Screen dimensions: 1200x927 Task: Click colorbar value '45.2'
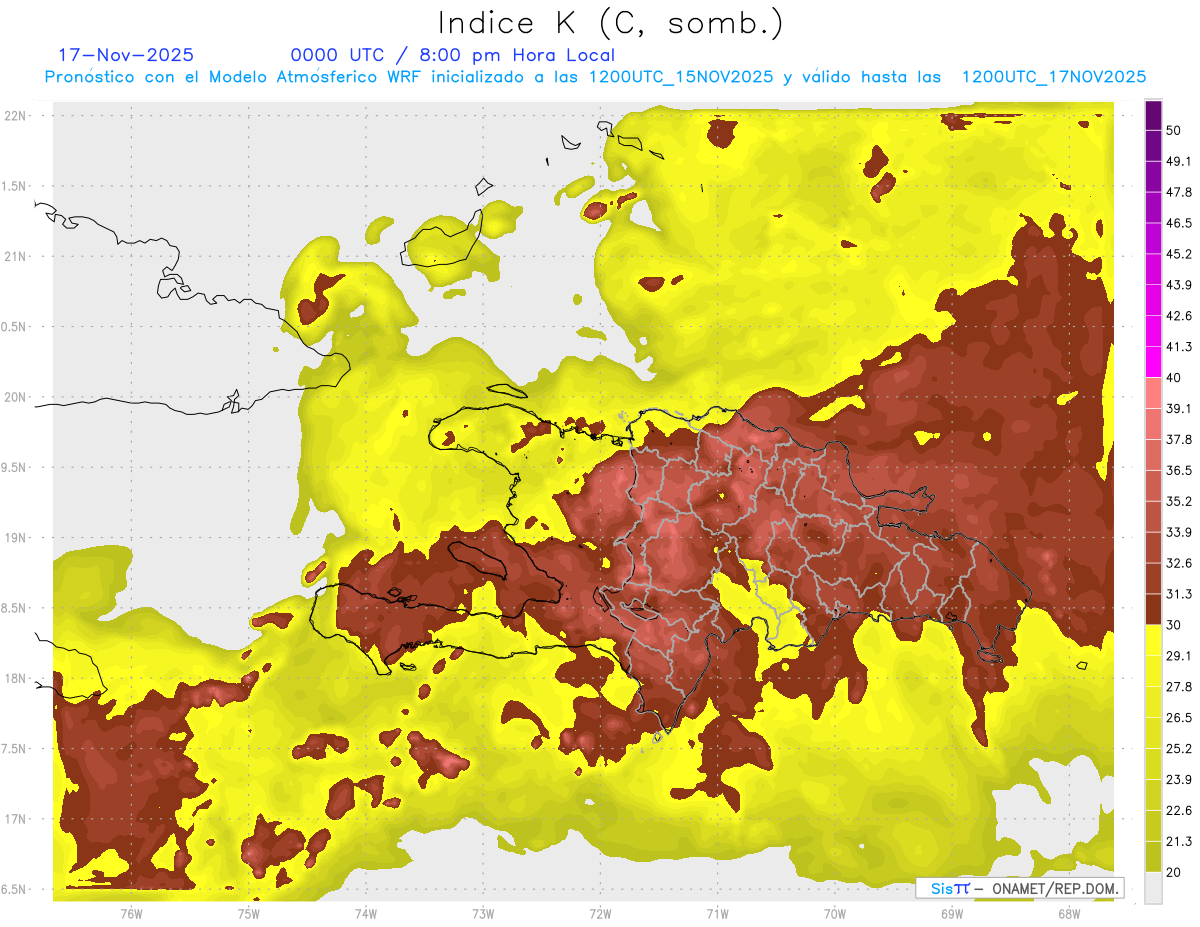coord(1179,254)
